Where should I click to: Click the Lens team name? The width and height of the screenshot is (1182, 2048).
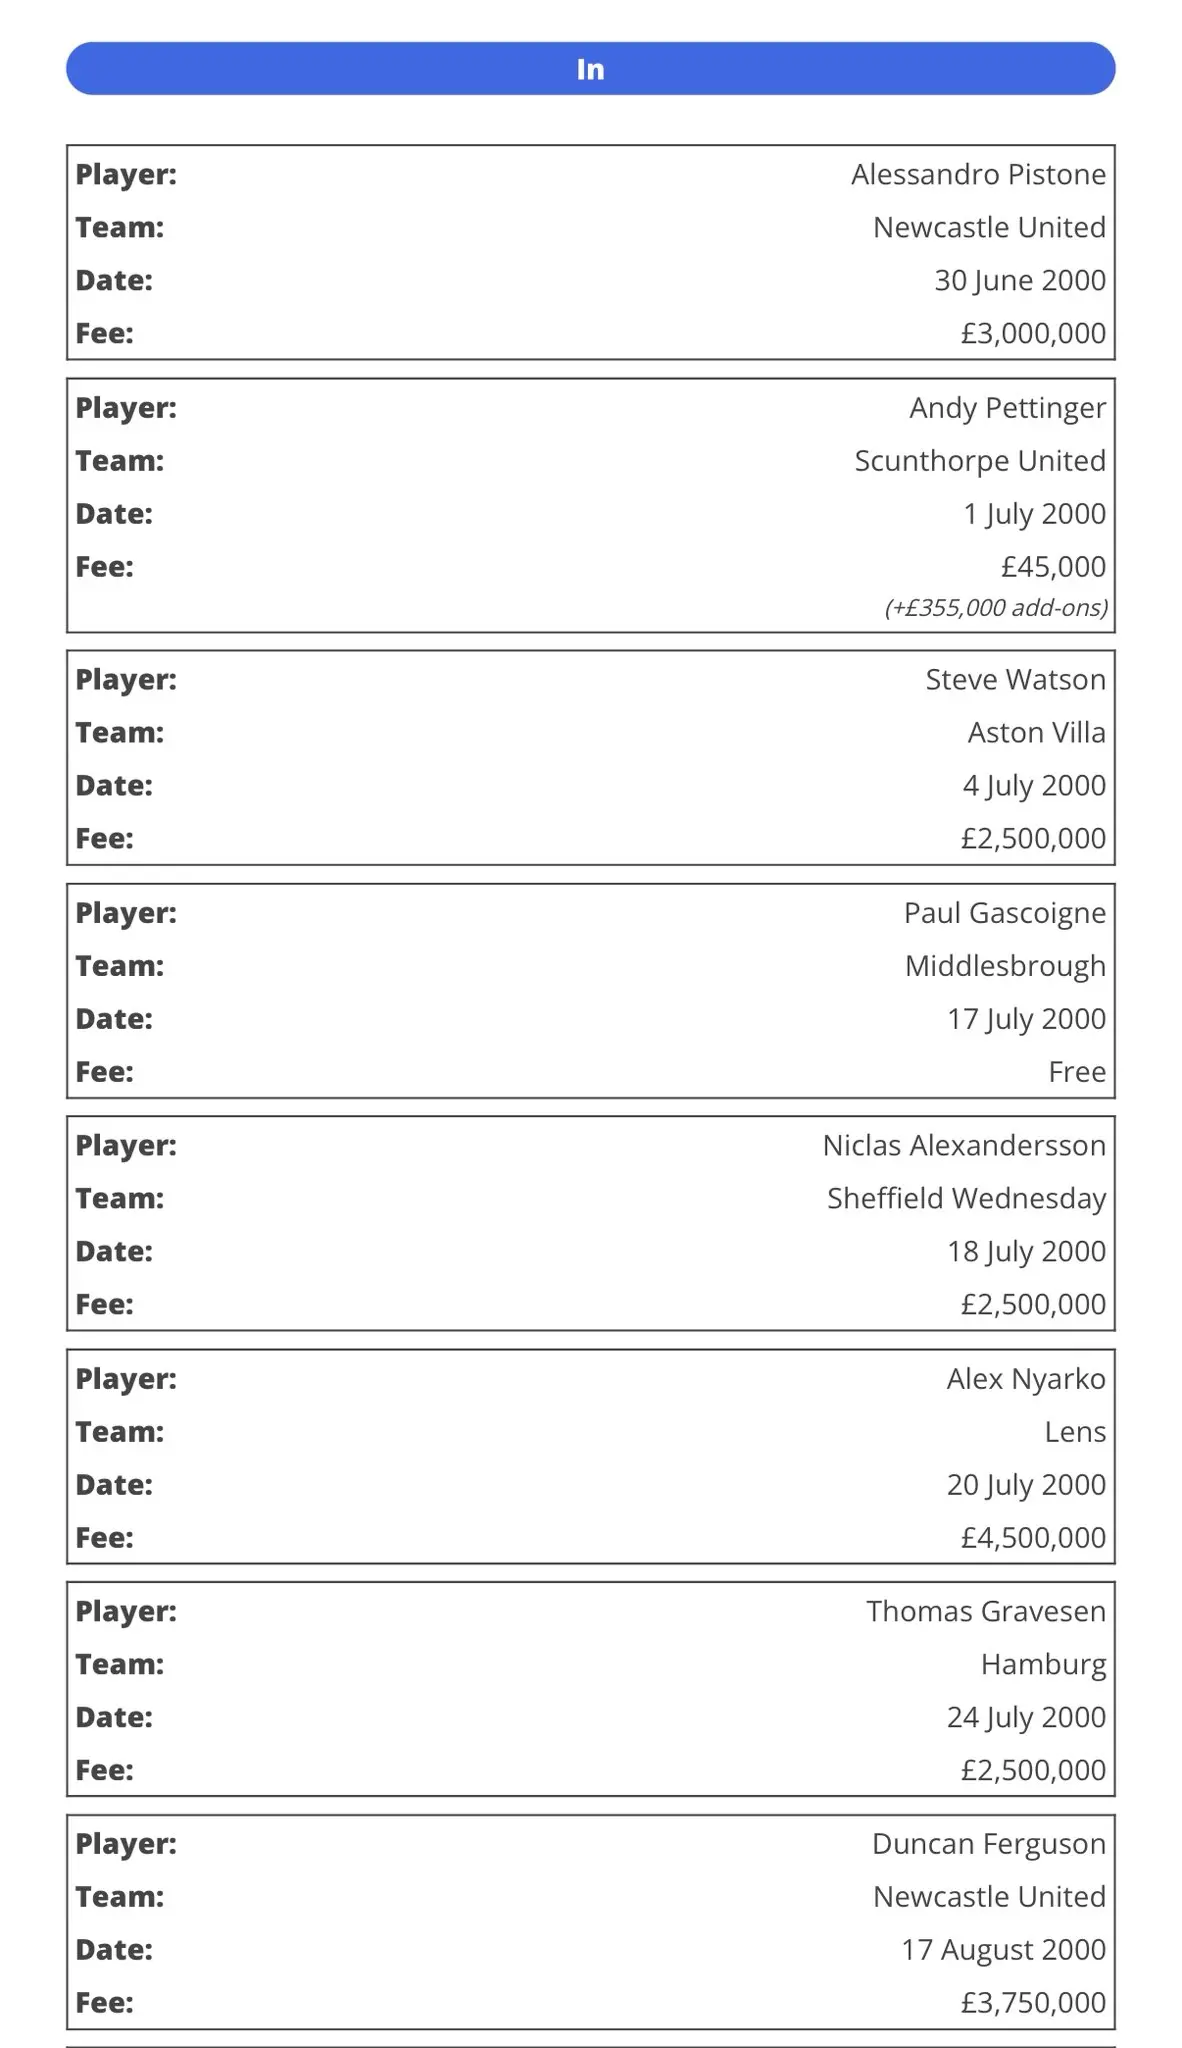[x=1074, y=1431]
